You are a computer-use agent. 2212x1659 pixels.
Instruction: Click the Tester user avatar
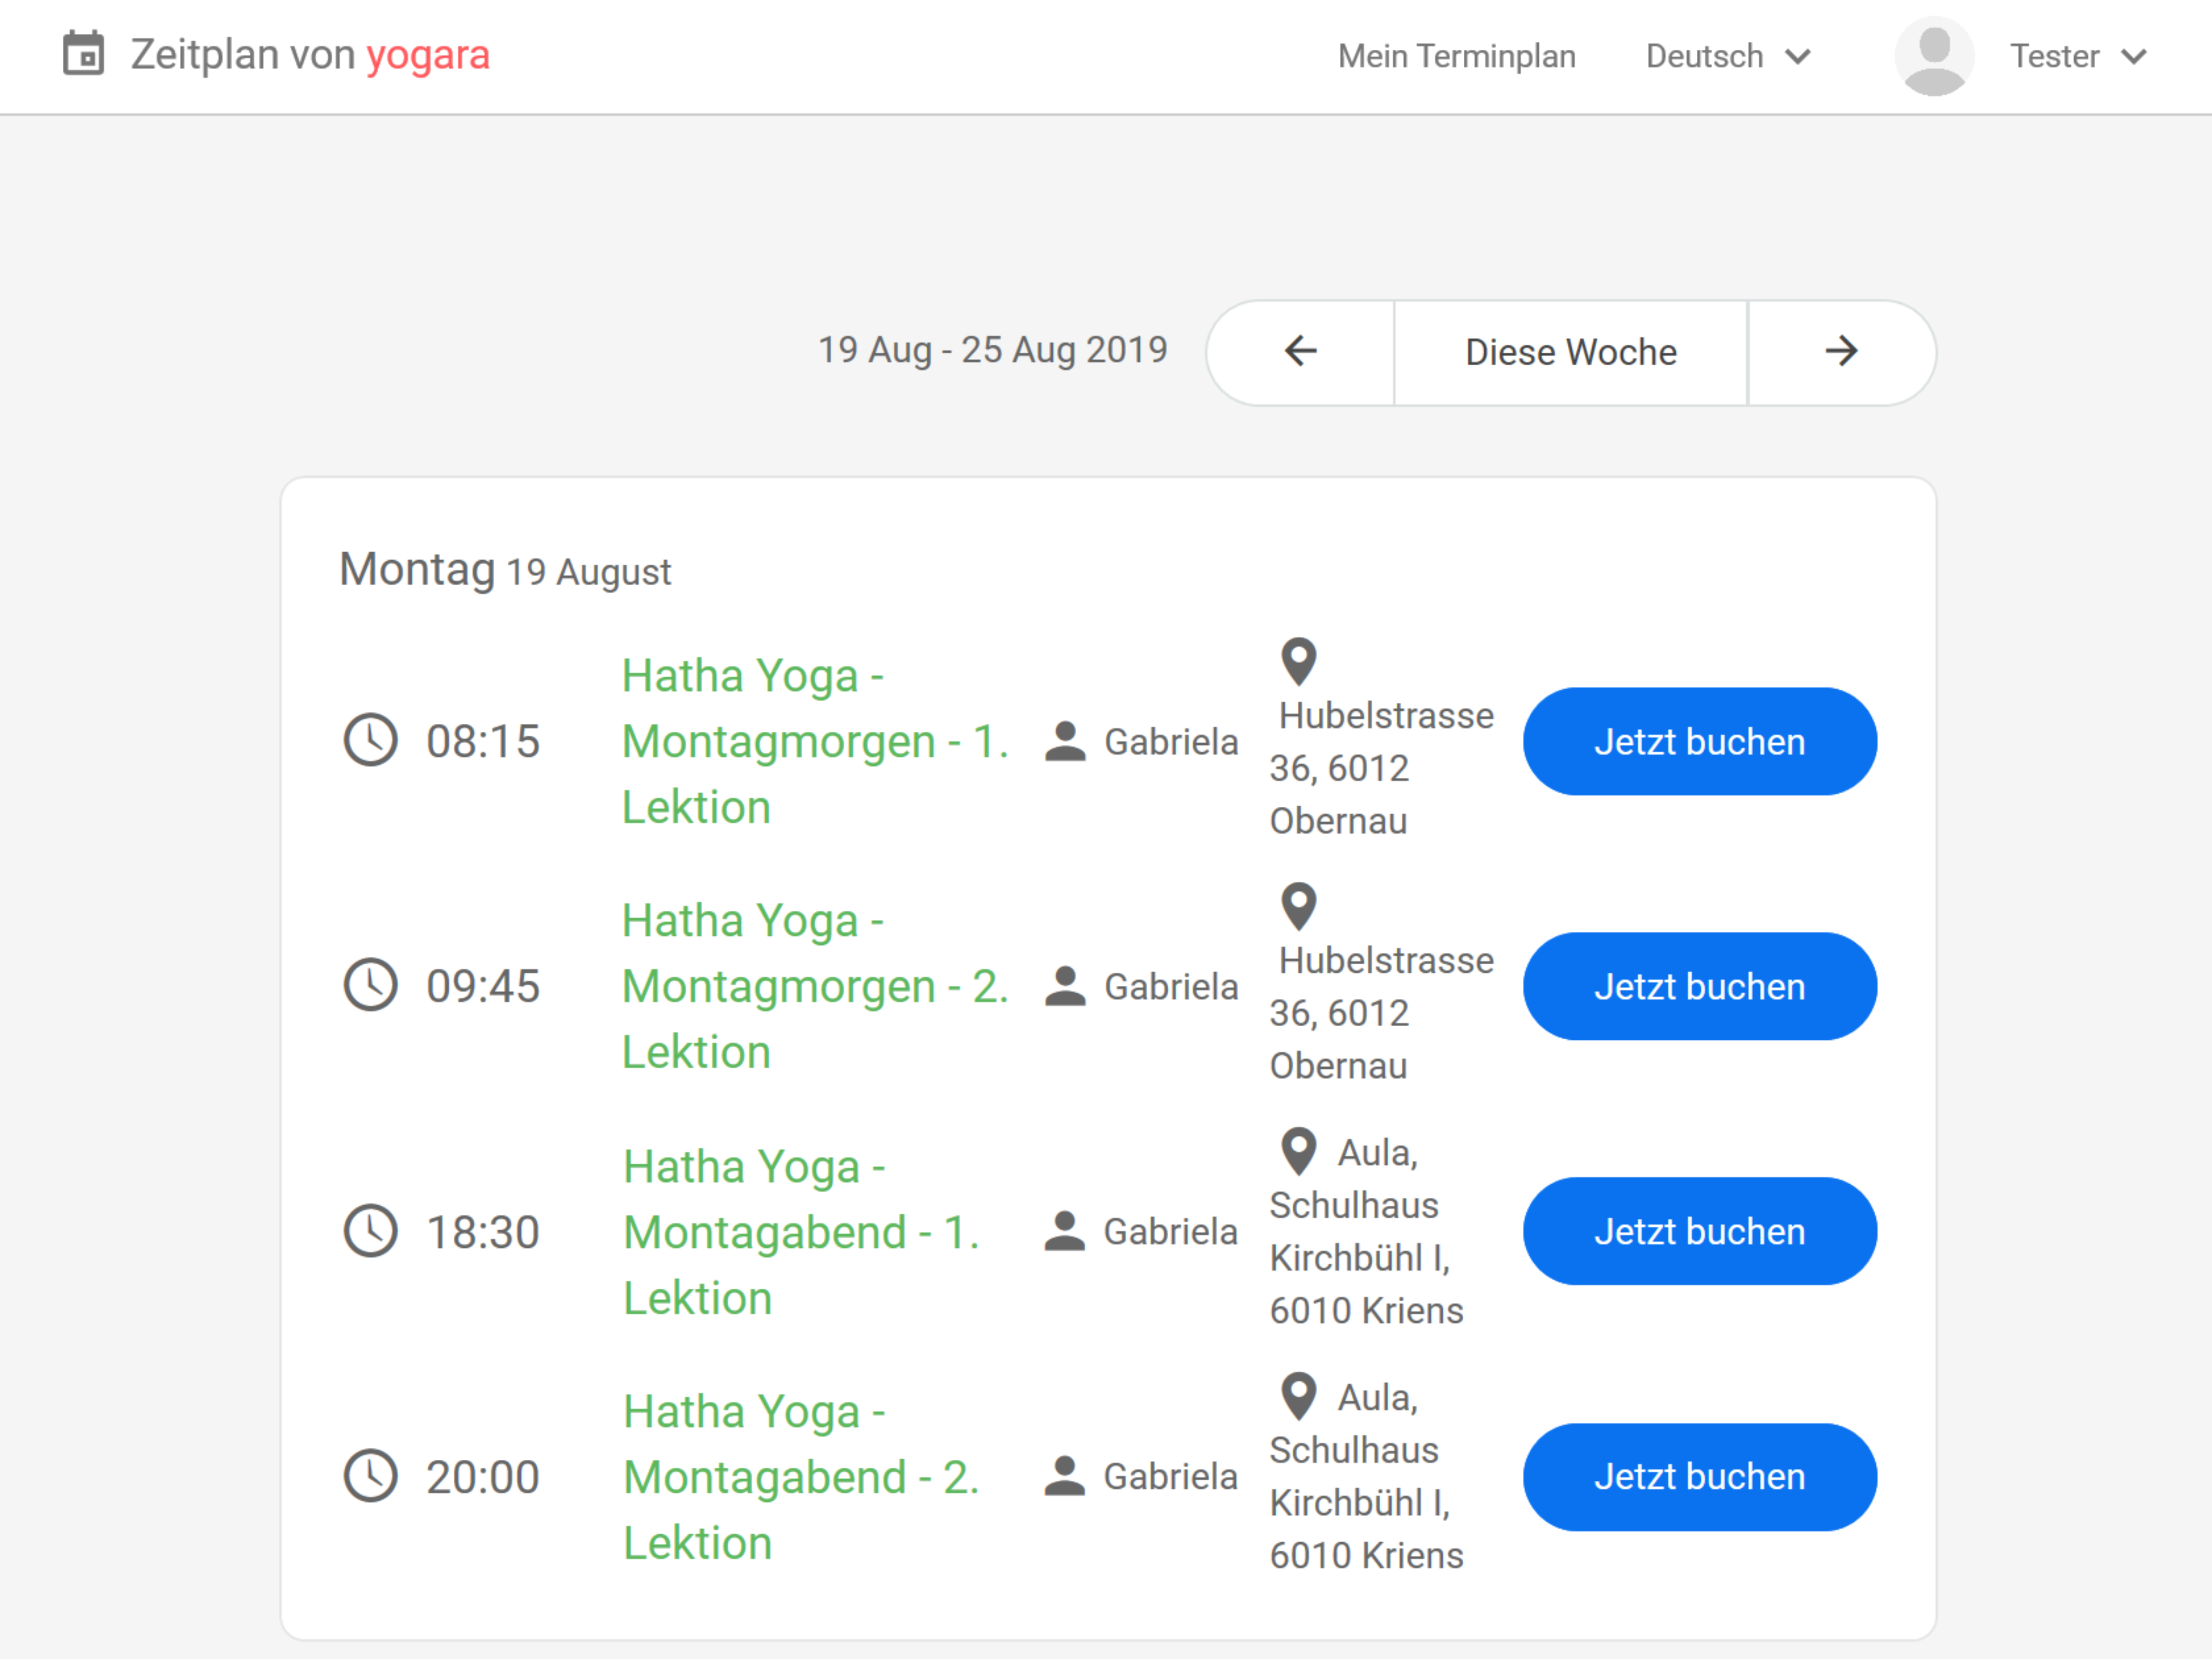(1933, 56)
